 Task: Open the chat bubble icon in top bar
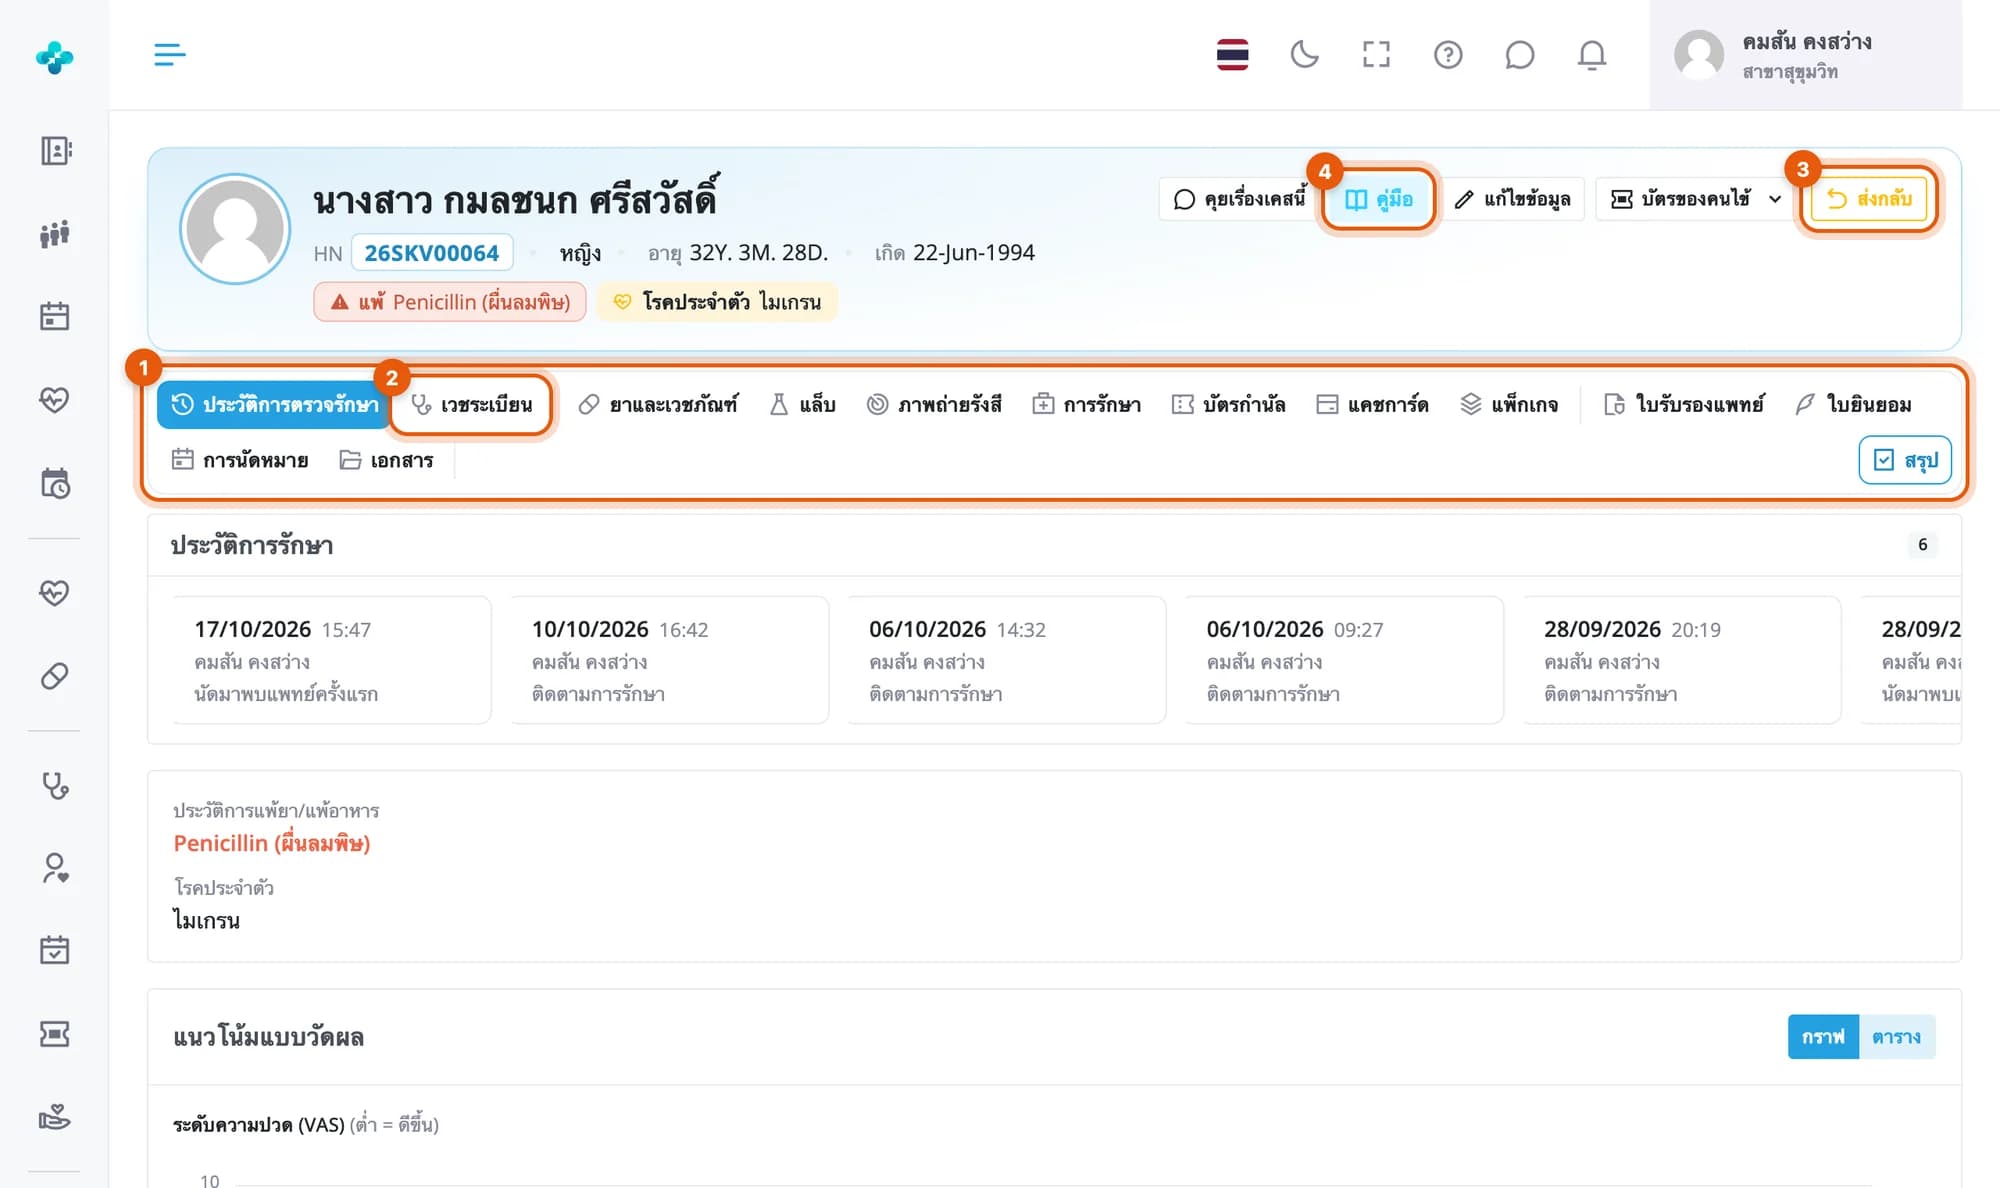tap(1519, 55)
